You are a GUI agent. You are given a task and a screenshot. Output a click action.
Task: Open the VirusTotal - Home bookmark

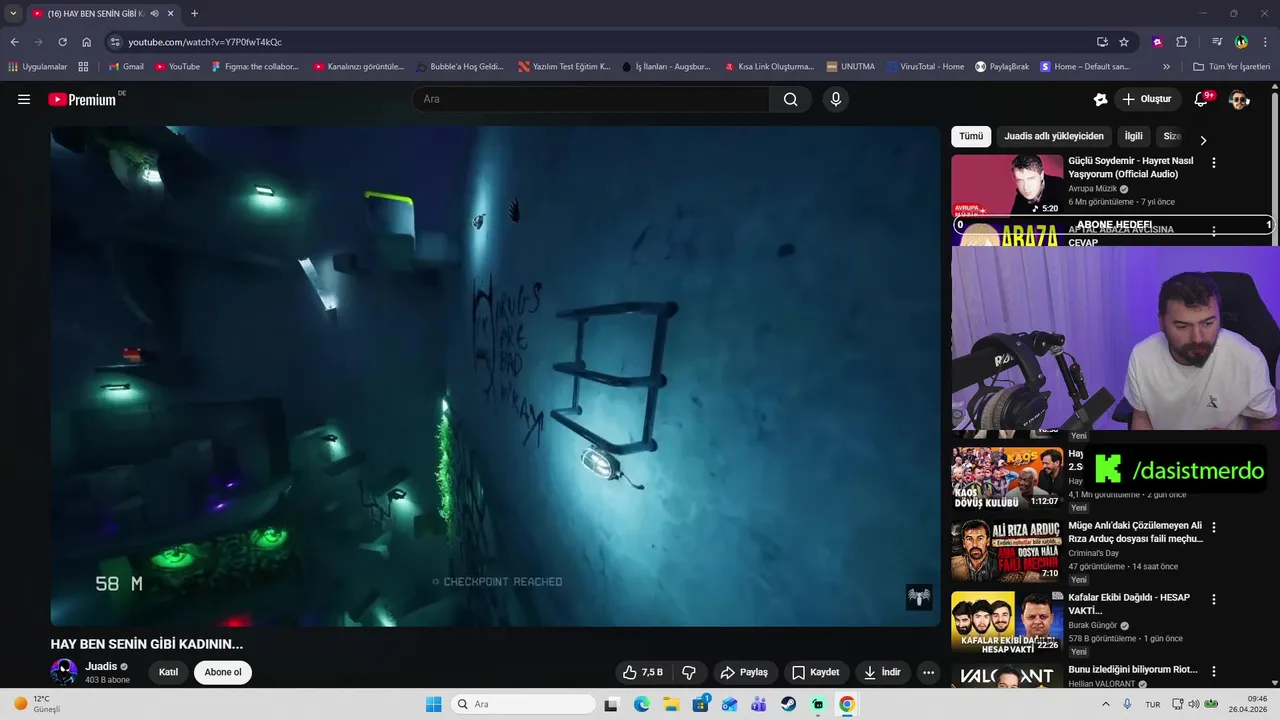coord(925,67)
